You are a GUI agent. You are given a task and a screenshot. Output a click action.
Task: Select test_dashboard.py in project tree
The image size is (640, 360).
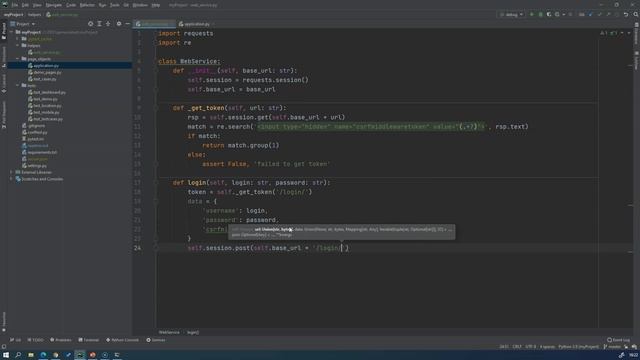49,92
